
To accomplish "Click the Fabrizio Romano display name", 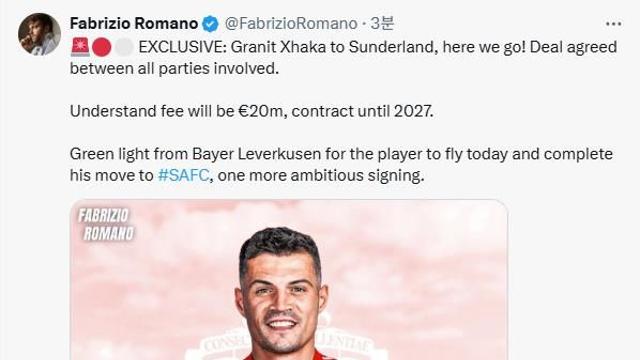I will [134, 24].
